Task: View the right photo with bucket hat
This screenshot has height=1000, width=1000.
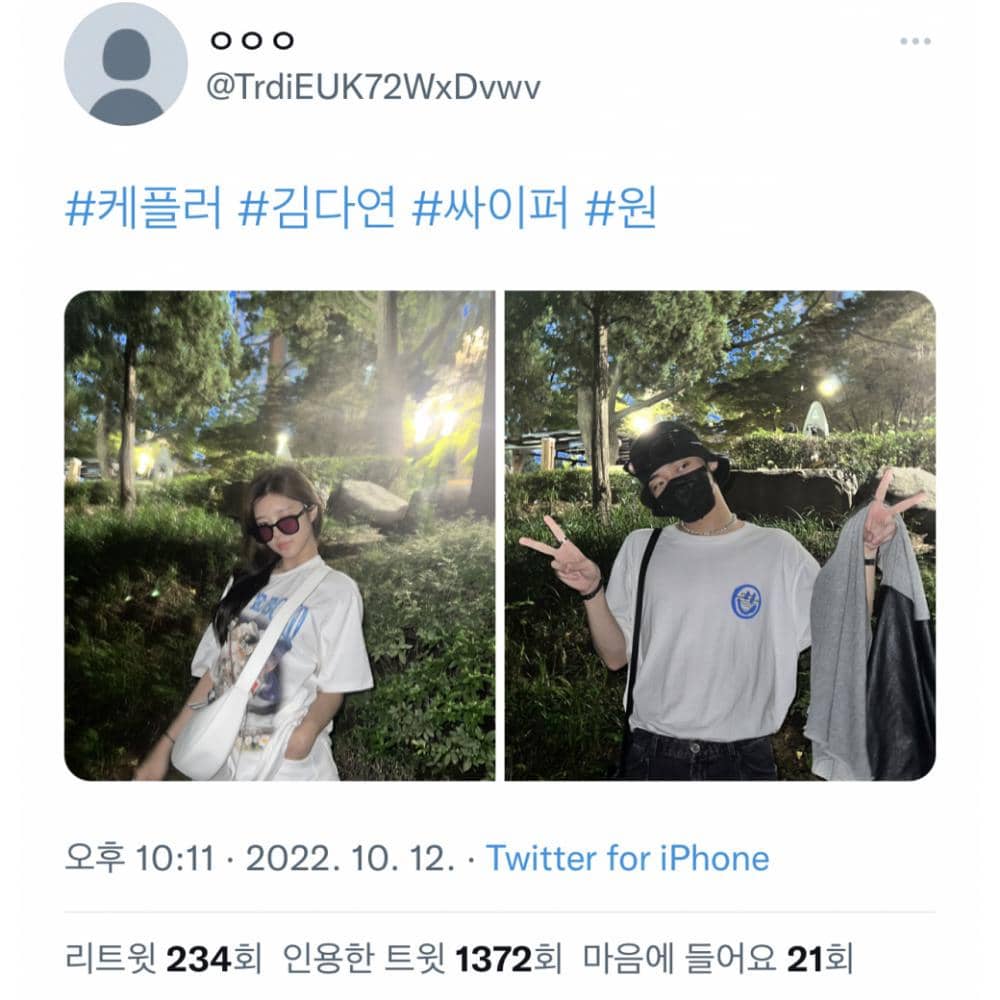Action: (720, 535)
